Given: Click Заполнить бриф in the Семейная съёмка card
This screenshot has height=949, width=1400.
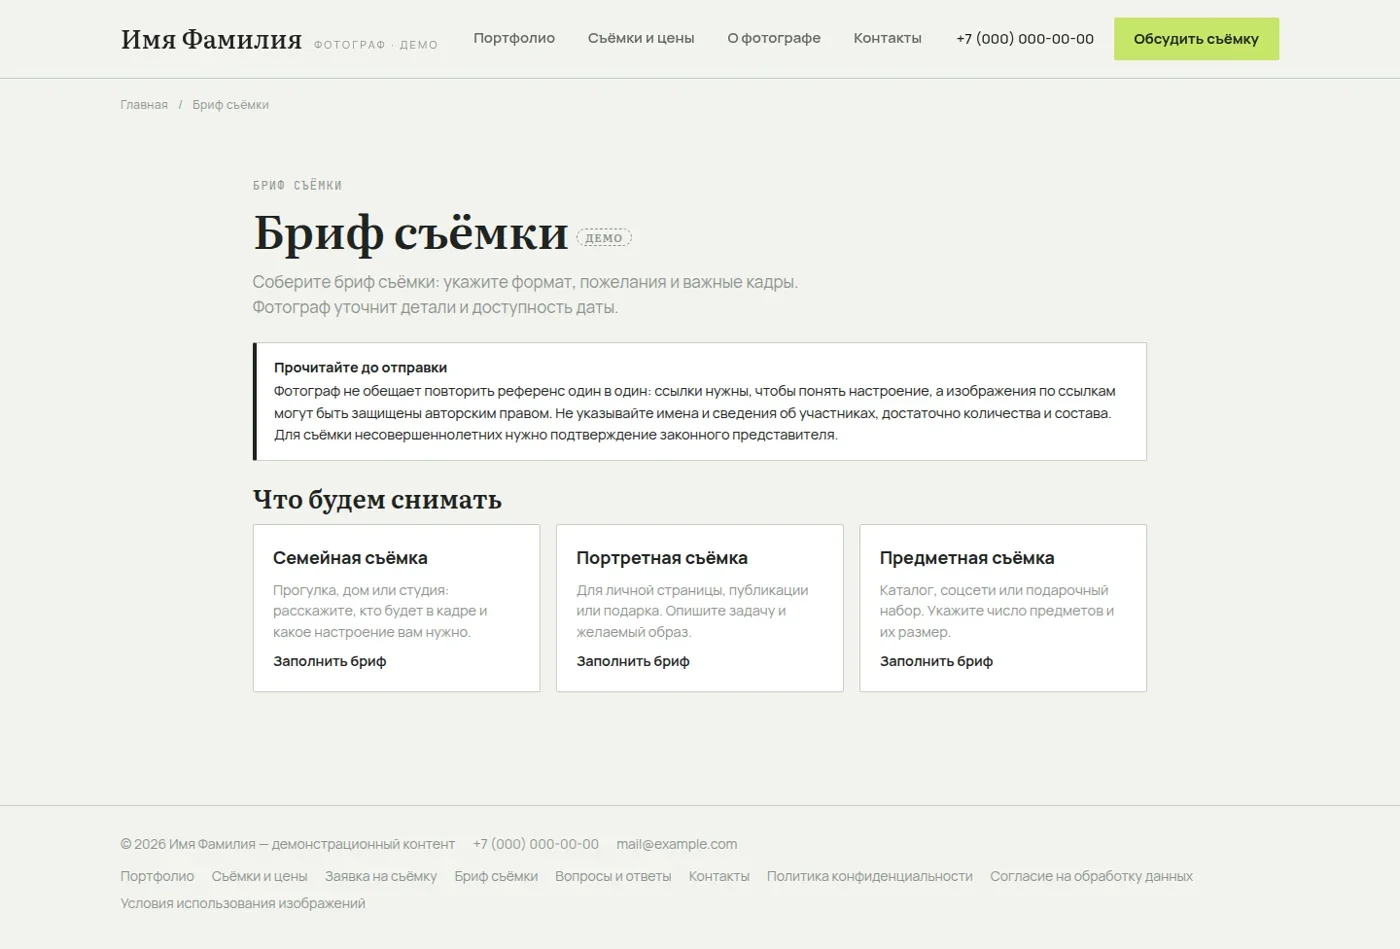Looking at the screenshot, I should coord(330,661).
